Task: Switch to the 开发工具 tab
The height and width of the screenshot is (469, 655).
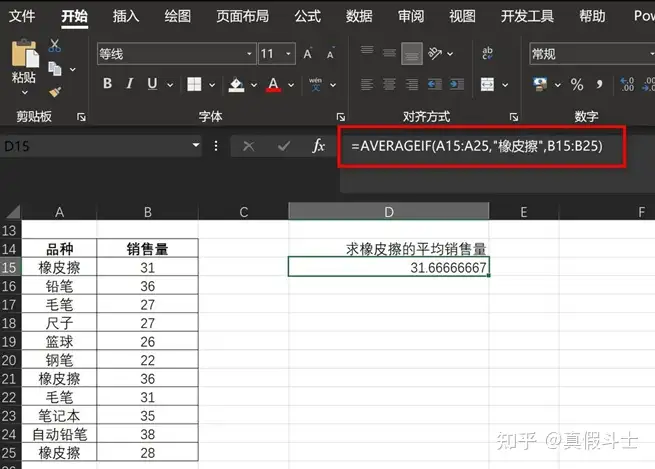Action: coord(527,16)
